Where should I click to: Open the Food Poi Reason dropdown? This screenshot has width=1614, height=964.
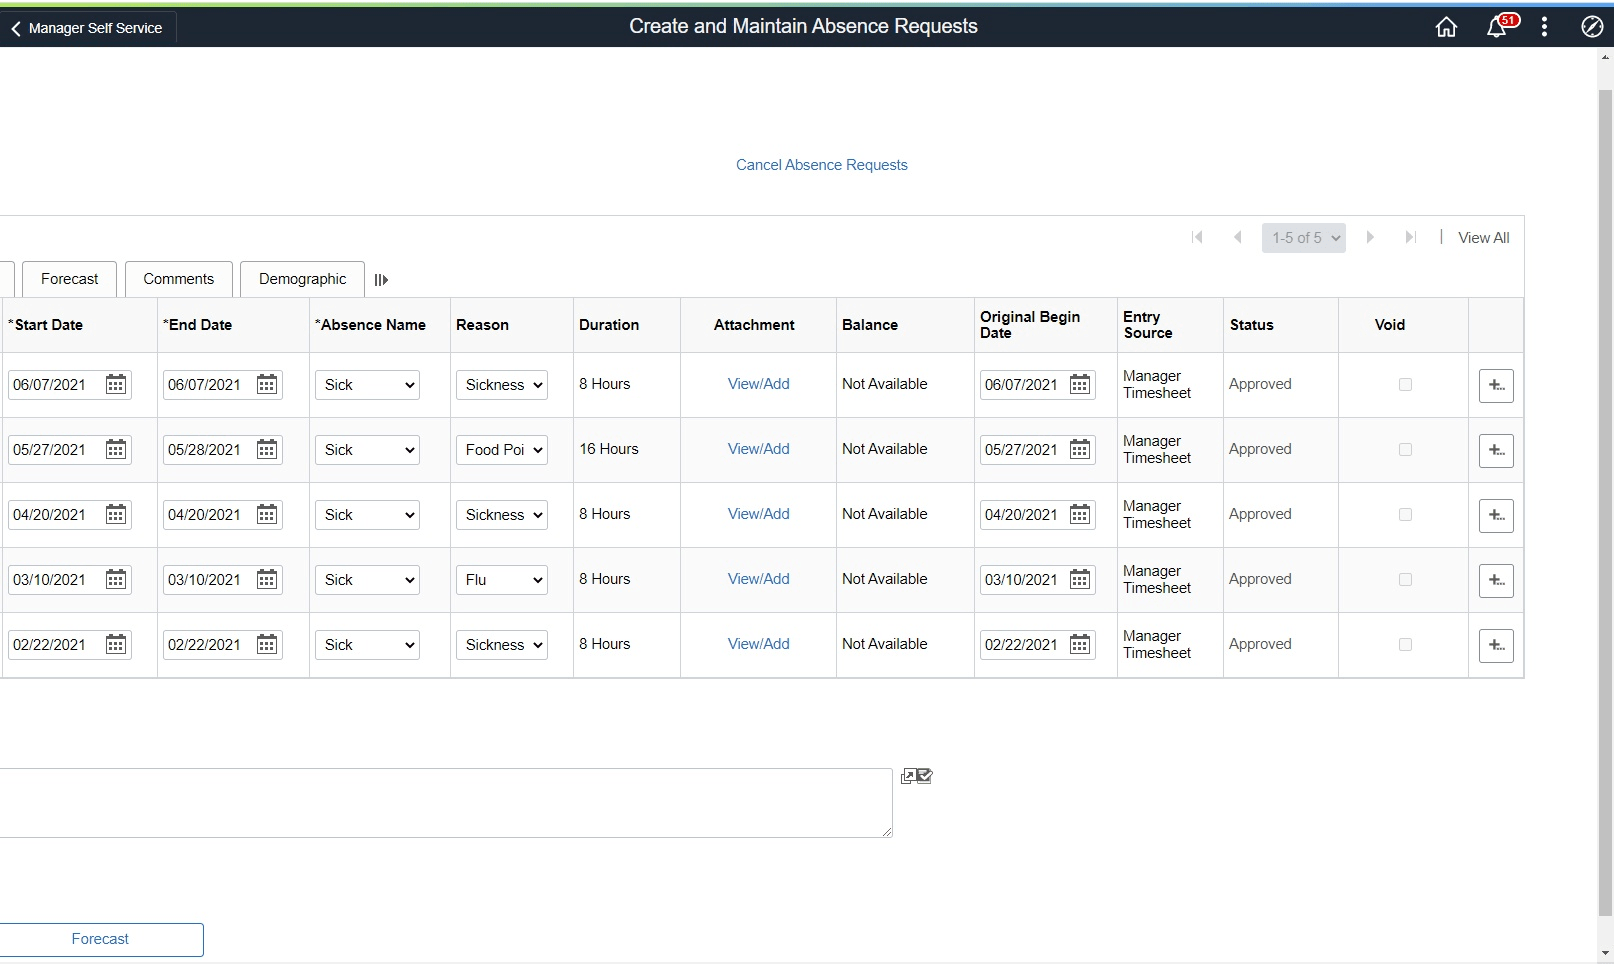[501, 449]
